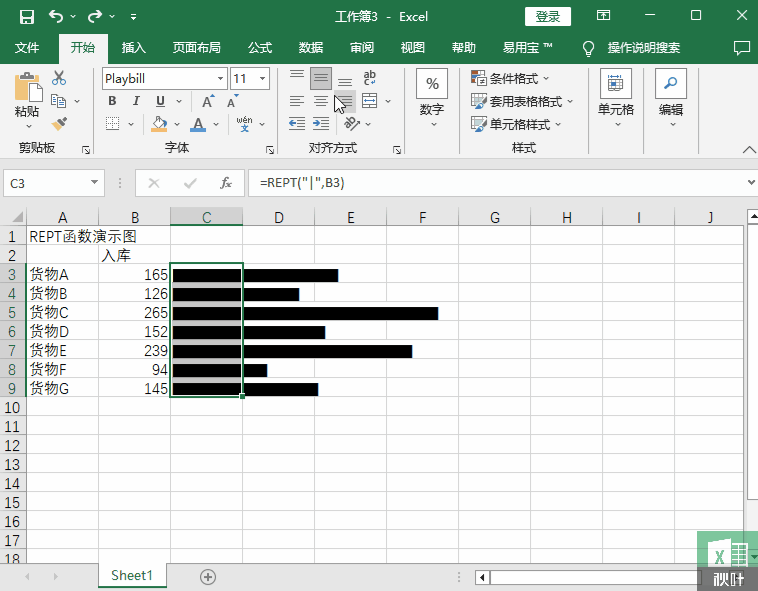Screen dimensions: 758x591
Task: Click the Cut scissors icon
Action: [x=59, y=78]
